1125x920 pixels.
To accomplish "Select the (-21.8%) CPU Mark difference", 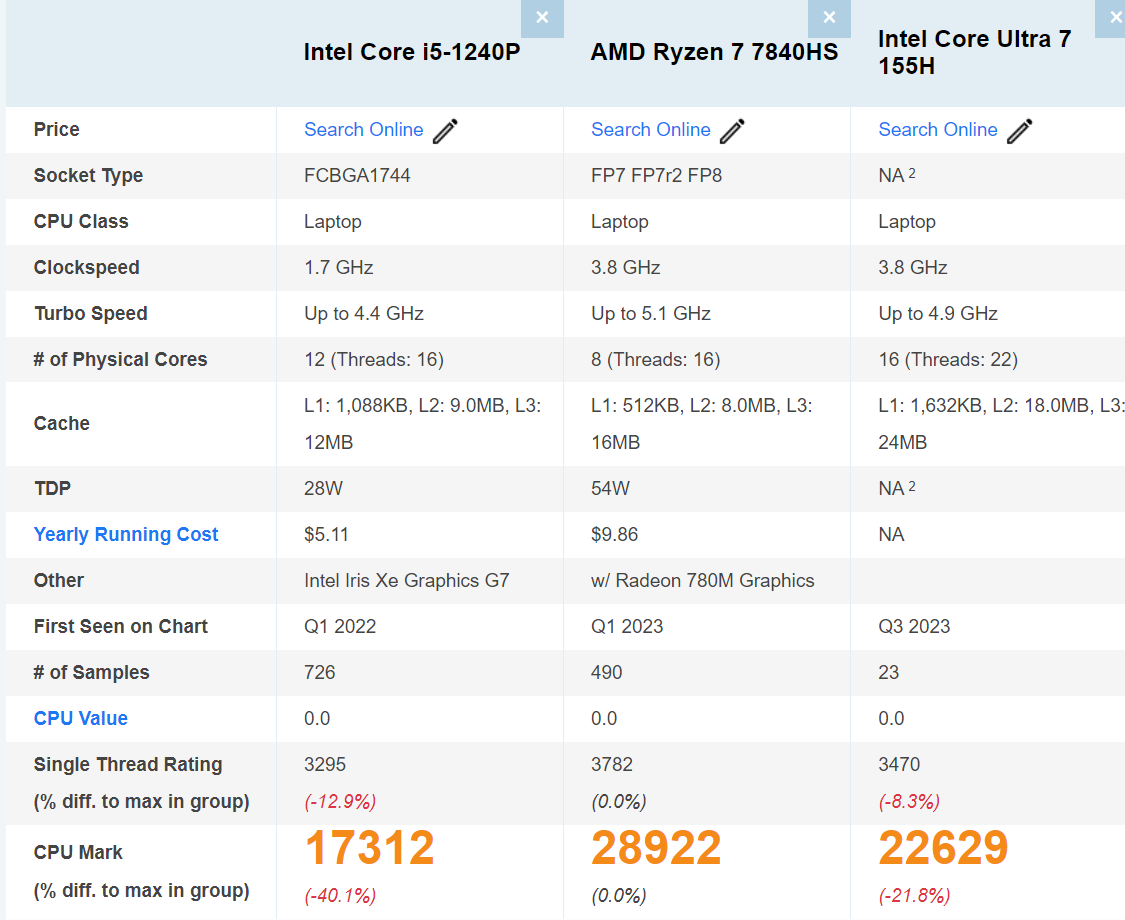I will click(x=915, y=896).
